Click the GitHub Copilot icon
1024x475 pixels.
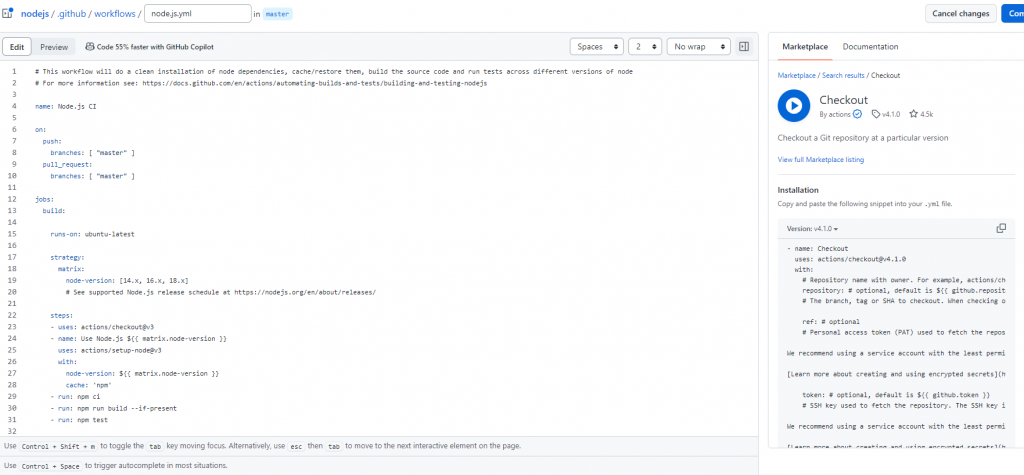[89, 47]
